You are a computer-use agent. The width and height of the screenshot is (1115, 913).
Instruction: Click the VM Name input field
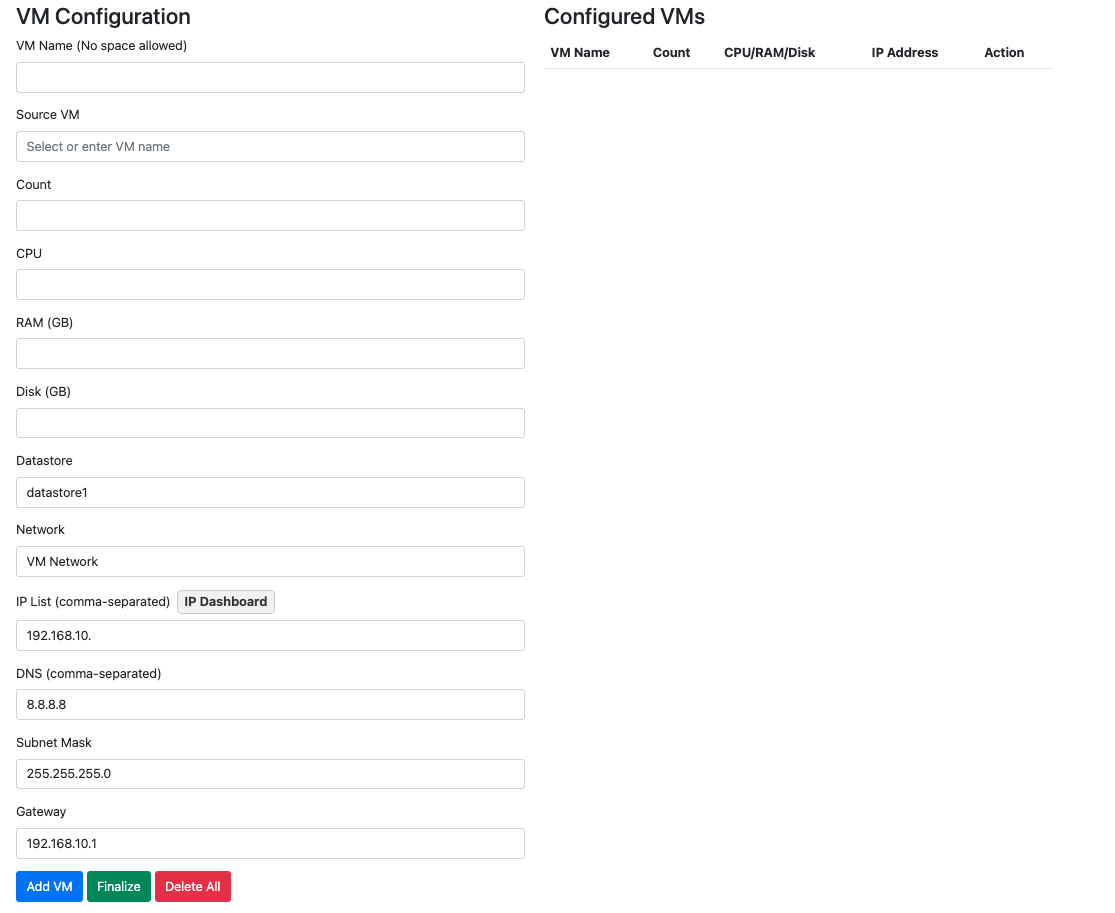tap(270, 78)
